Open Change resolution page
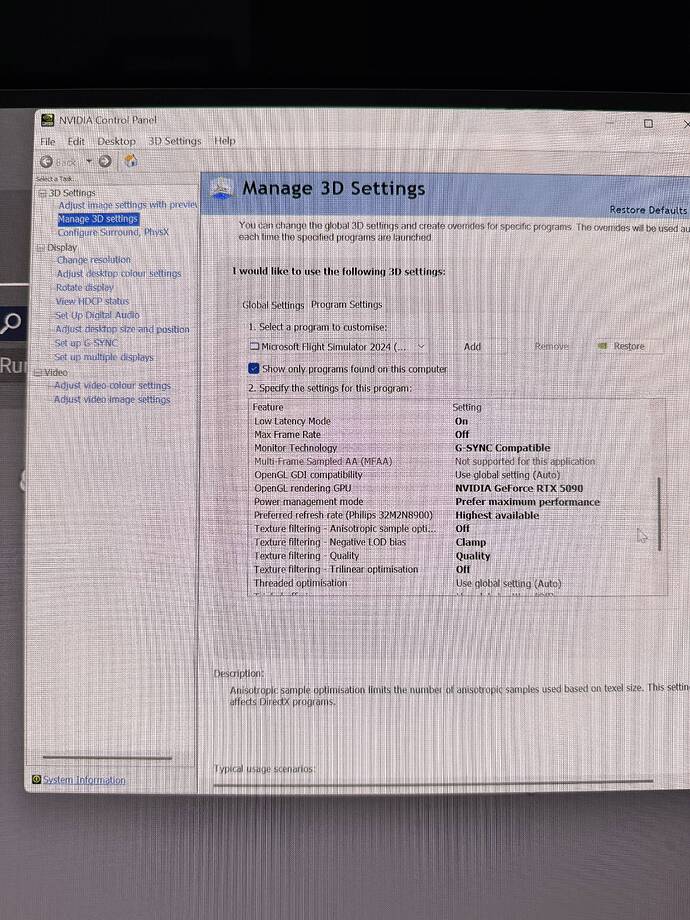690x920 pixels. click(93, 260)
